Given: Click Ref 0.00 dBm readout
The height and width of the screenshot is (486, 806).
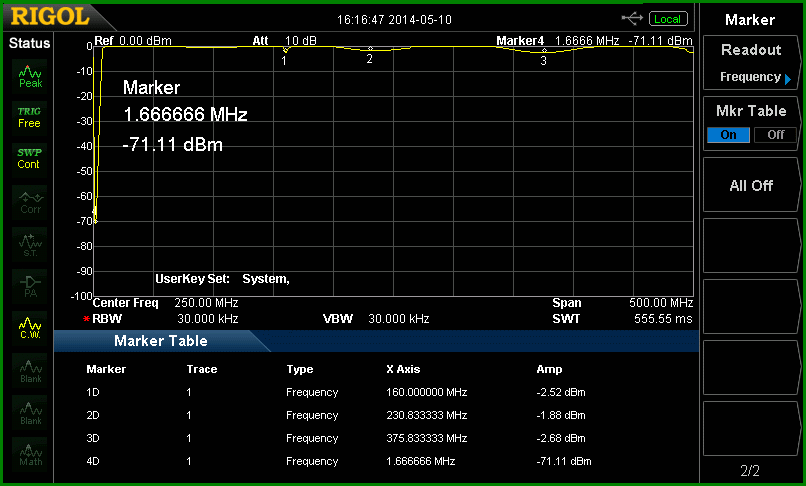Looking at the screenshot, I should point(133,41).
